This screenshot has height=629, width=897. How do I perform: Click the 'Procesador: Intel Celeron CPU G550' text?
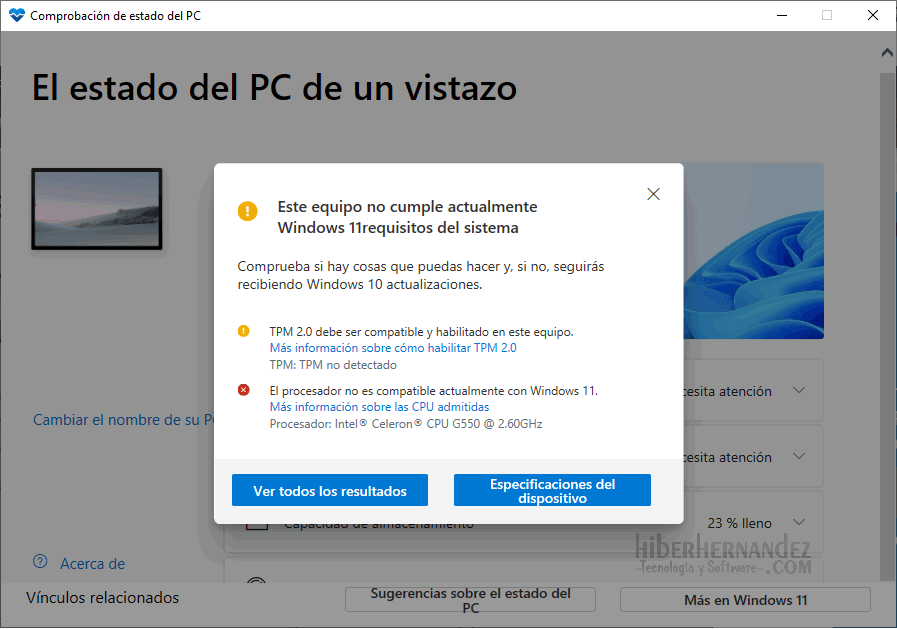pos(406,424)
